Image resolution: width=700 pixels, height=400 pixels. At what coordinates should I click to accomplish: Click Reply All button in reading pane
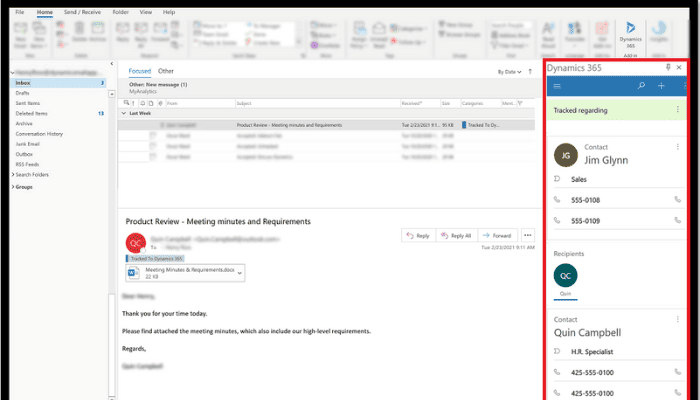[x=455, y=235]
